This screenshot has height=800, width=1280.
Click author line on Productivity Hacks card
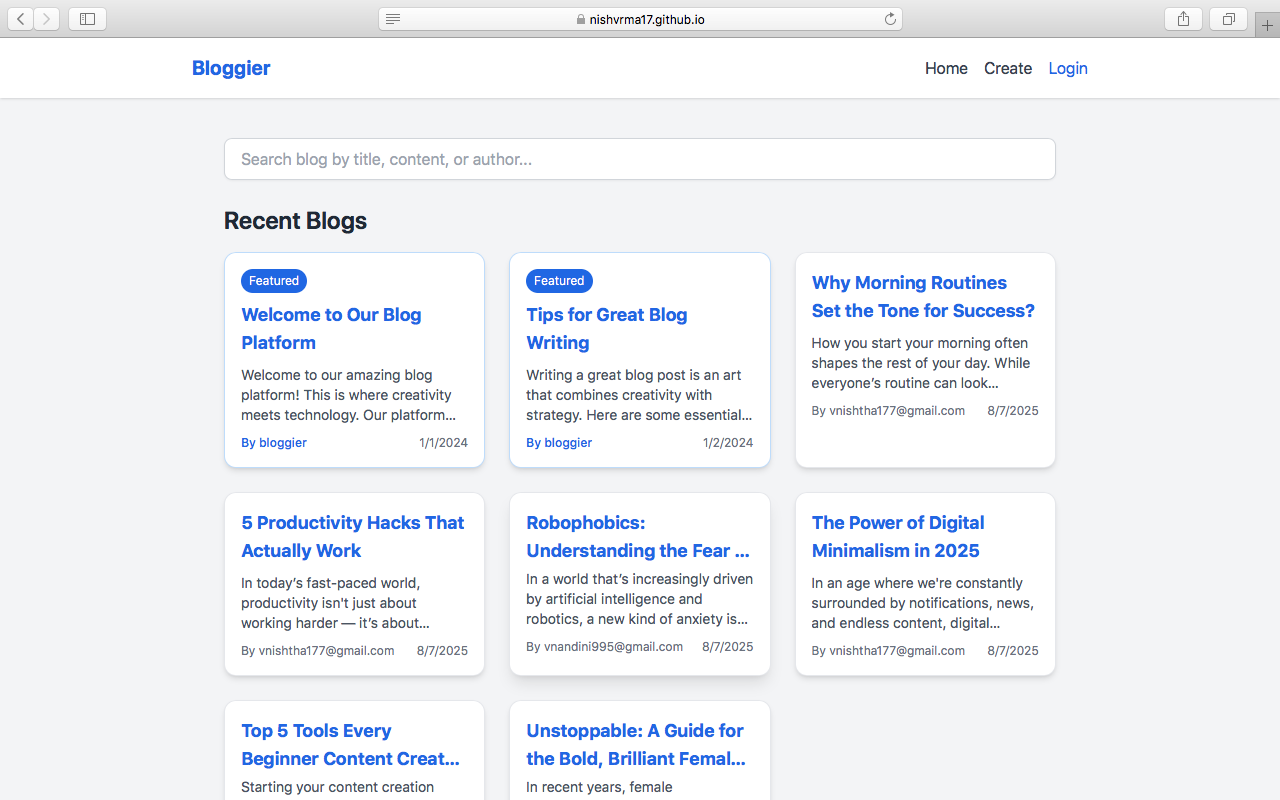click(x=318, y=650)
